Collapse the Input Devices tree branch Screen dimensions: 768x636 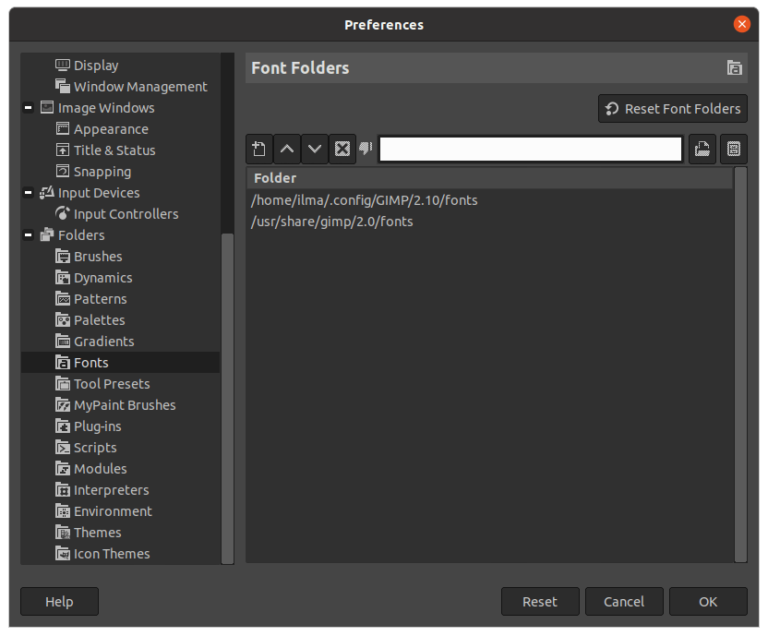coord(28,193)
